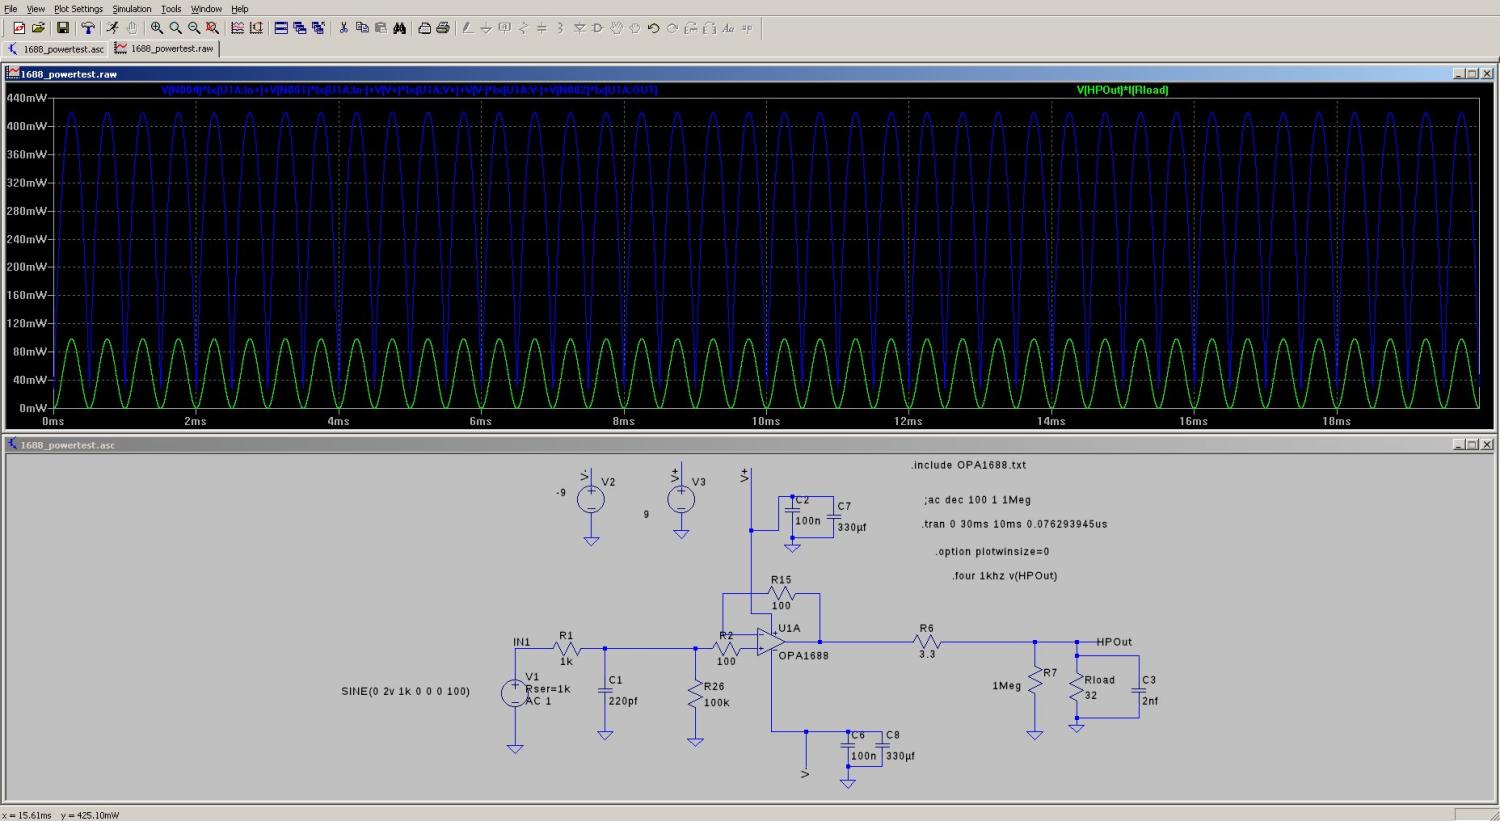Place a diode component
This screenshot has height=821, width=1500.
click(x=578, y=28)
